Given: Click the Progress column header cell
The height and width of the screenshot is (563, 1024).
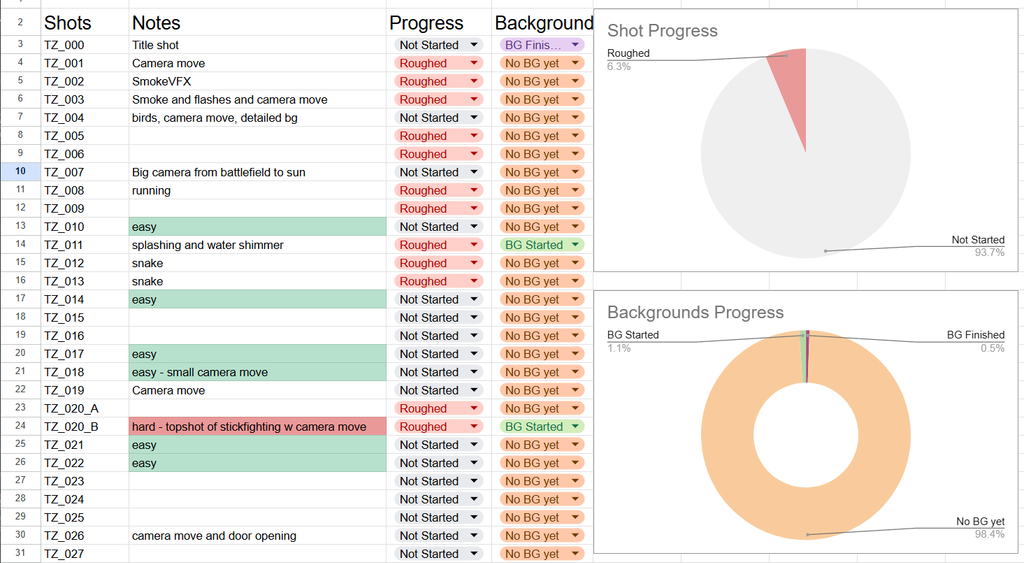Looking at the screenshot, I should tap(439, 23).
